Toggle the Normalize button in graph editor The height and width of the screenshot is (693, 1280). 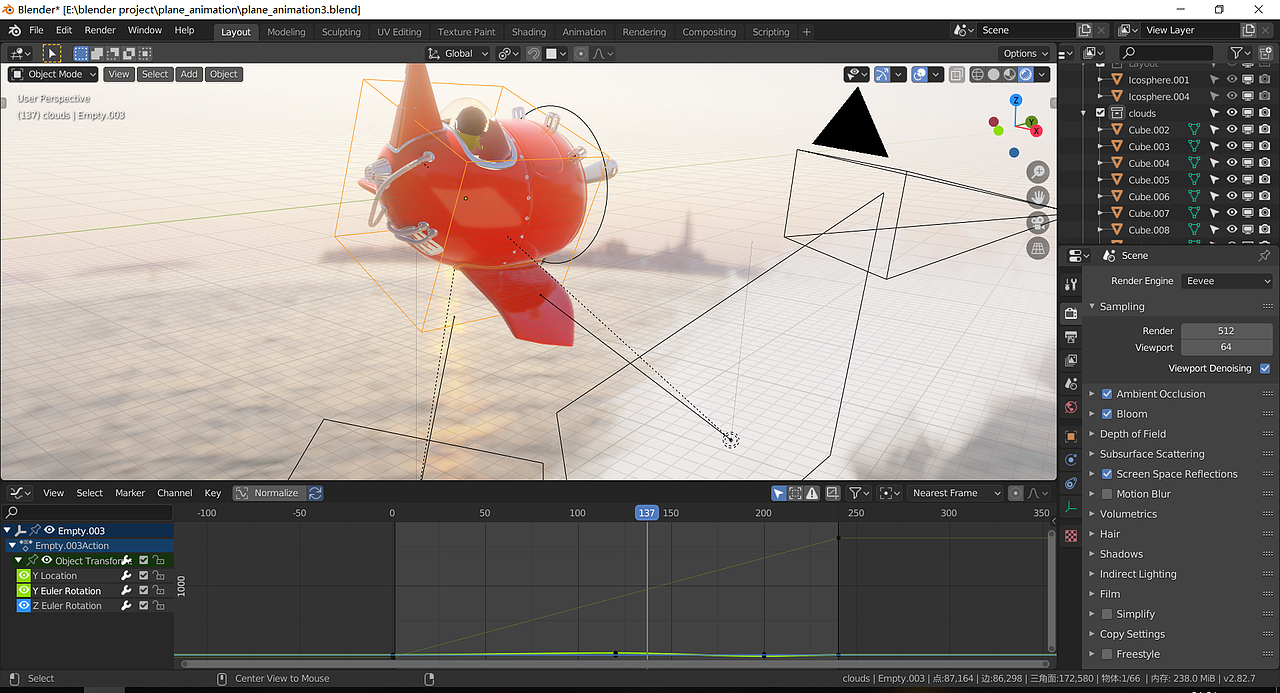click(268, 493)
